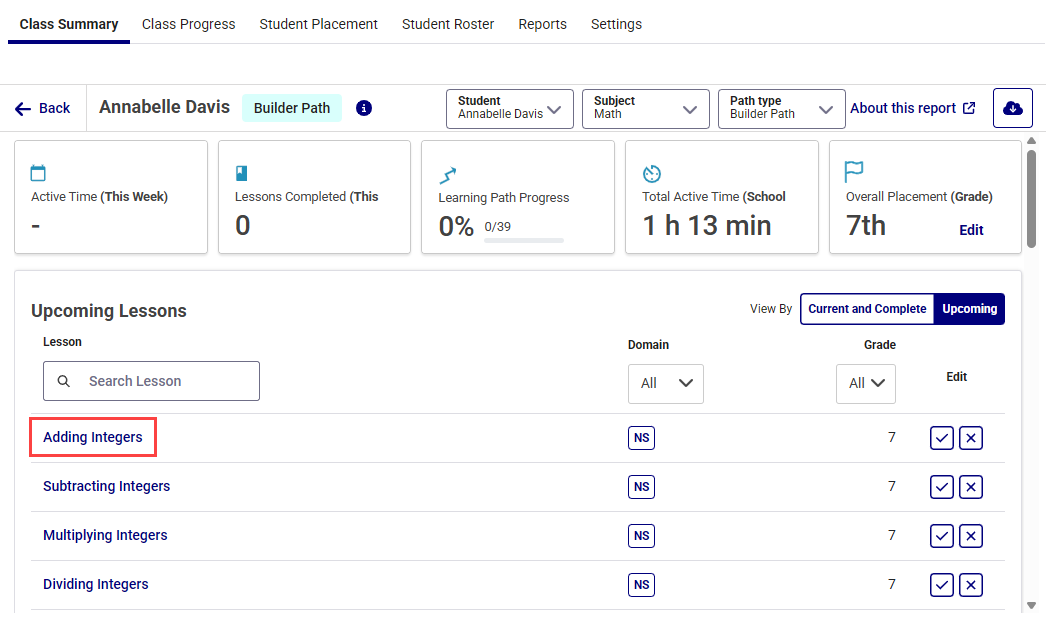Click the checkmark for Multiplying Integers
Screen dimensions: 1046x622
pyautogui.click(x=941, y=536)
